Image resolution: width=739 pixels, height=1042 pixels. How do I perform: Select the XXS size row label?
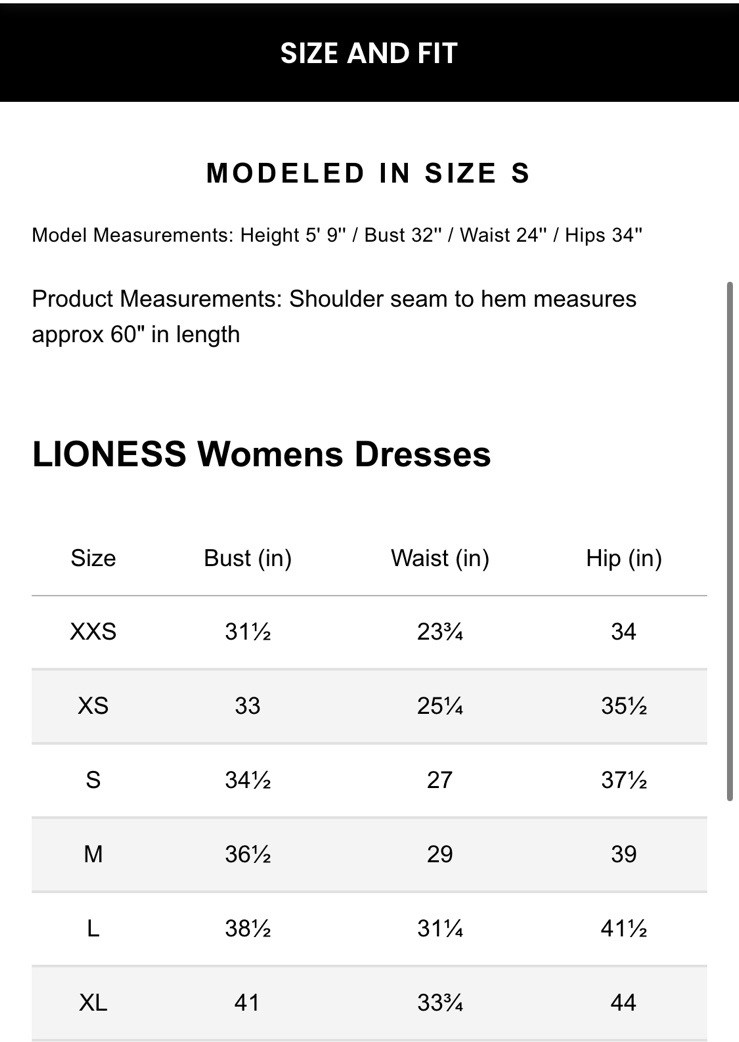tap(93, 632)
